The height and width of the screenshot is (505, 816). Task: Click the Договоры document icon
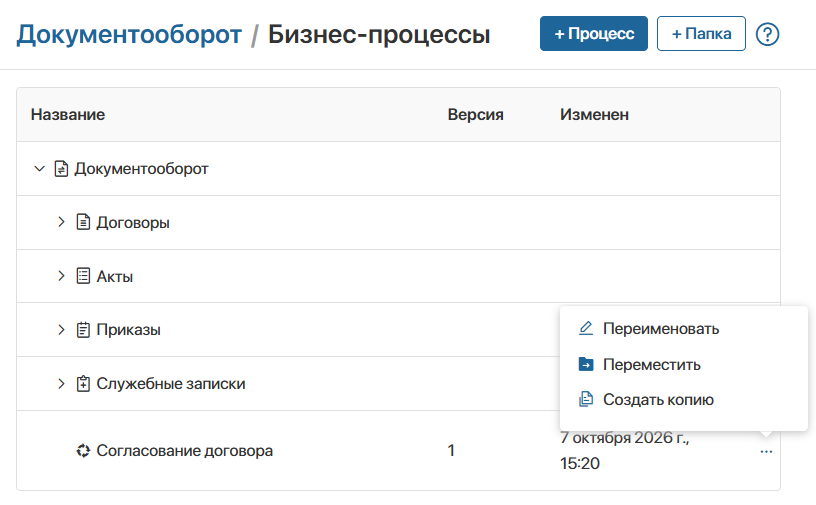click(x=83, y=222)
